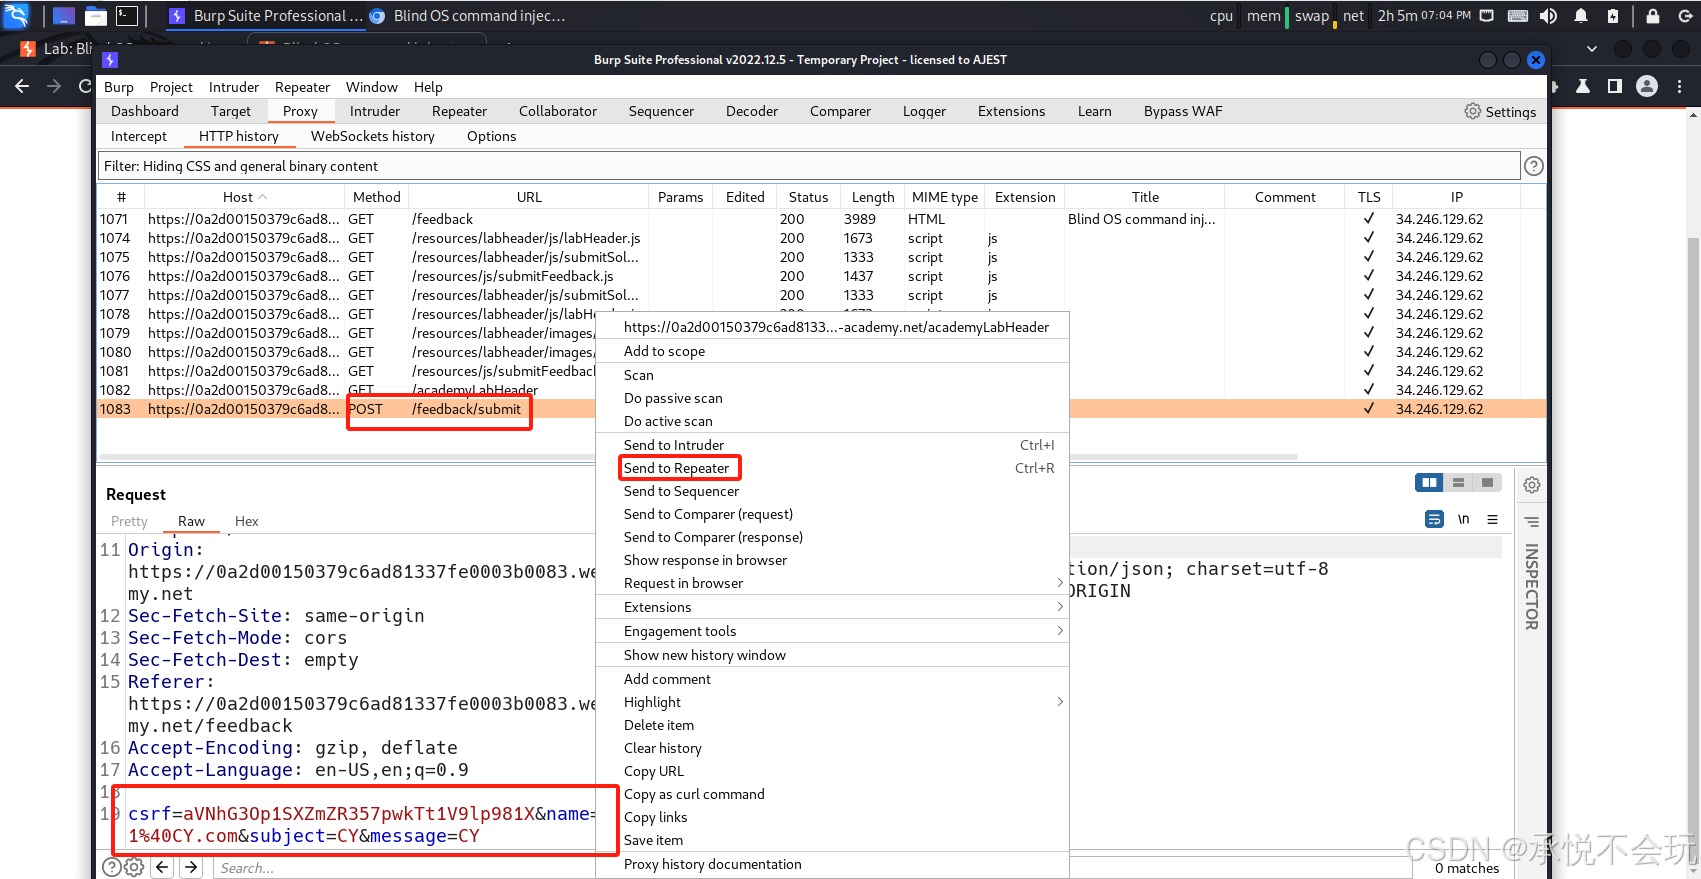Click the power manager battery icon
1701x879 pixels.
1613,16
